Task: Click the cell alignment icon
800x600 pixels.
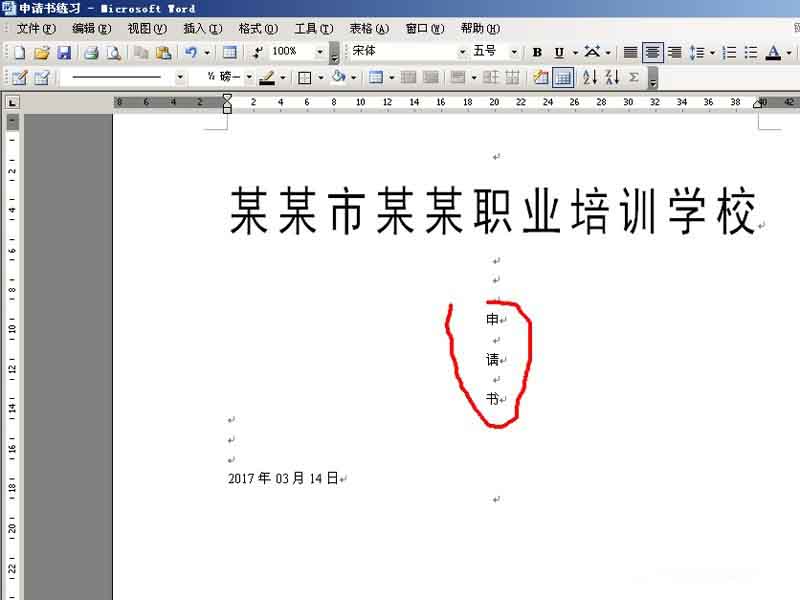Action: [458, 78]
